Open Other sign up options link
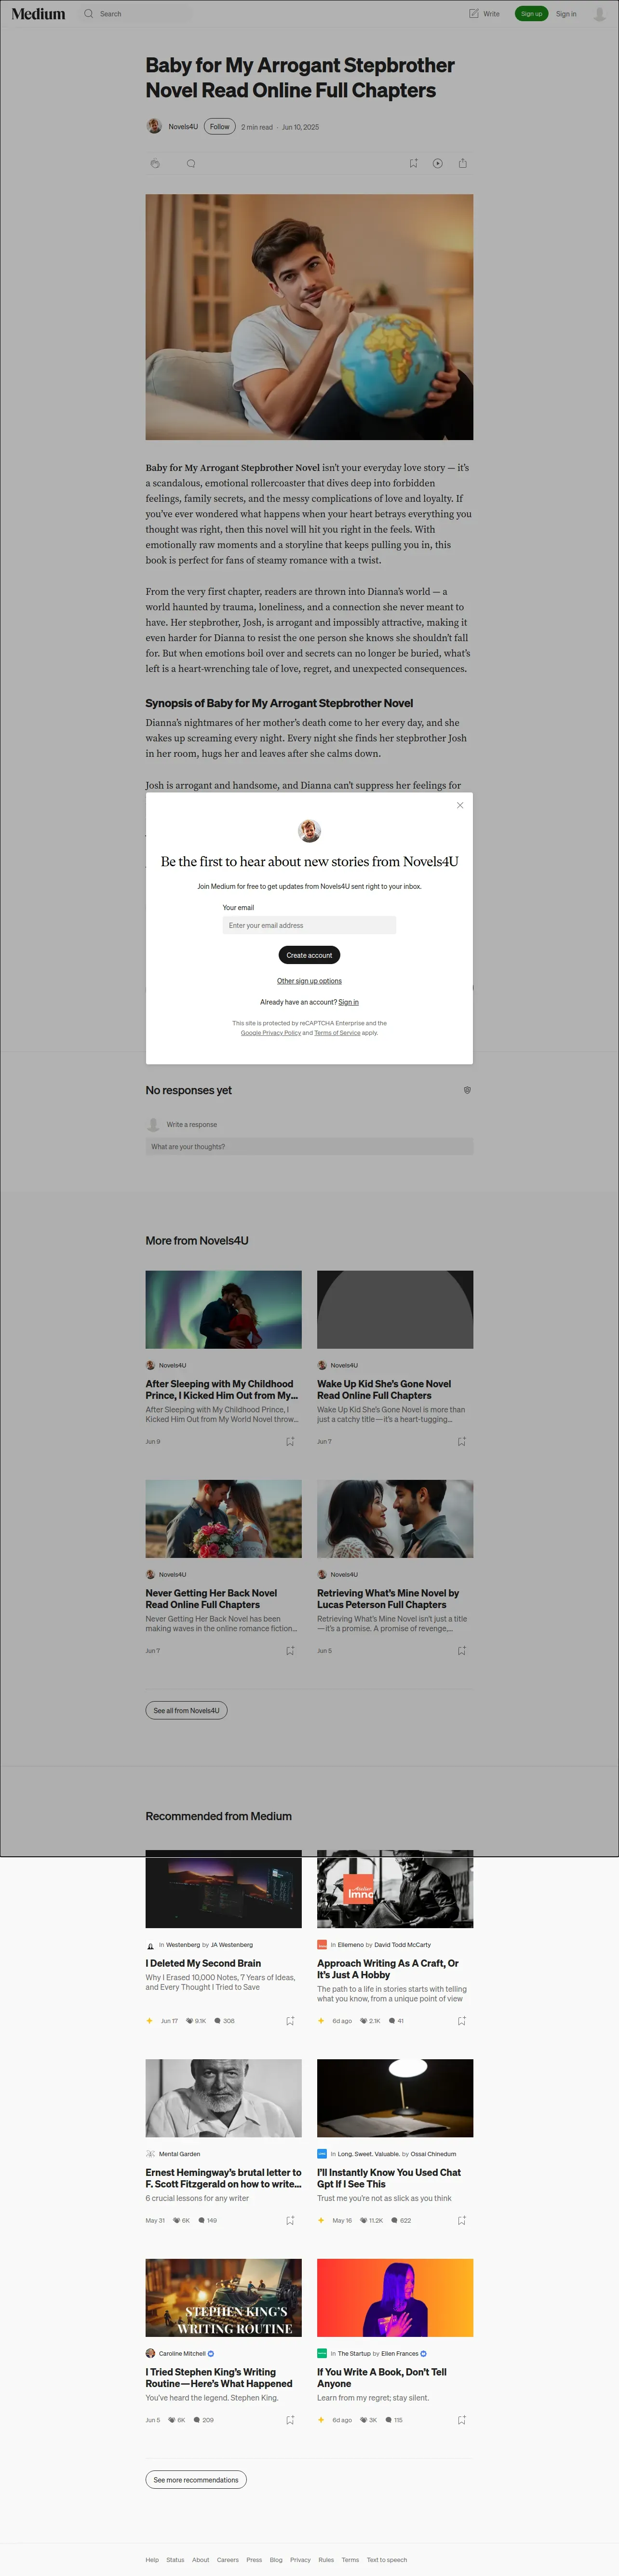619x2576 pixels. click(x=309, y=981)
